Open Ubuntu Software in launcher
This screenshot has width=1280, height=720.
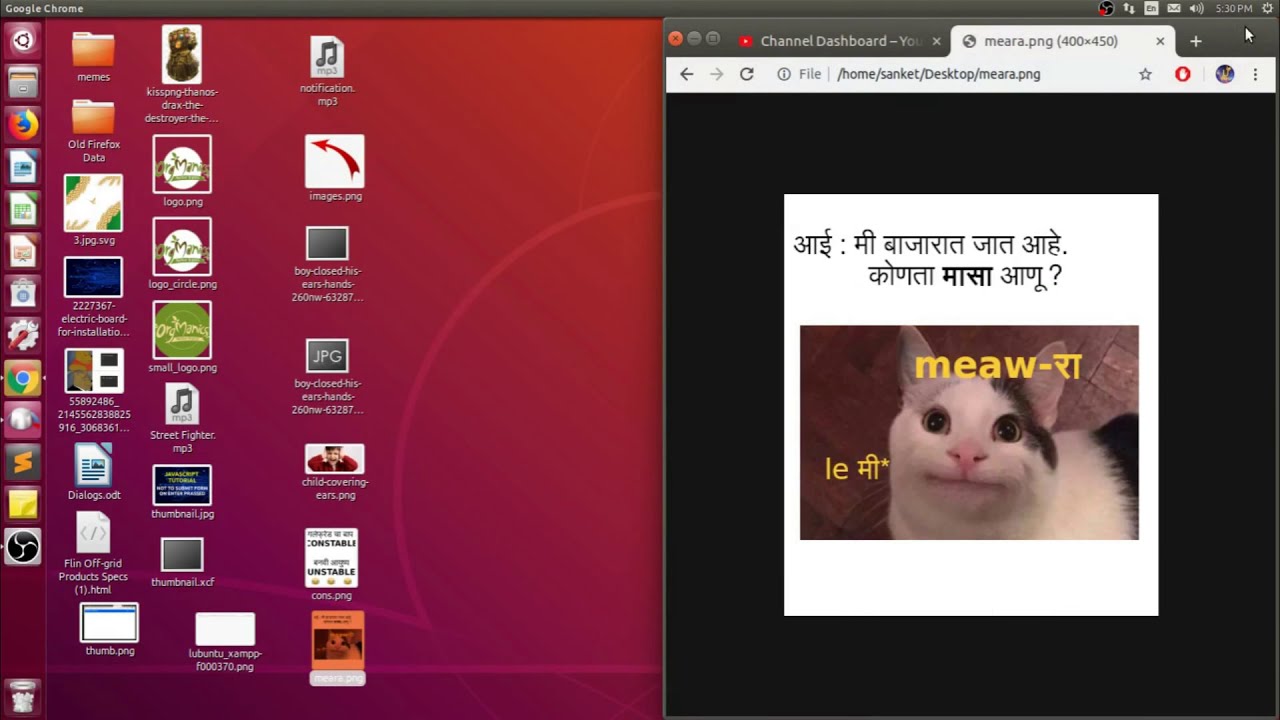[23, 294]
